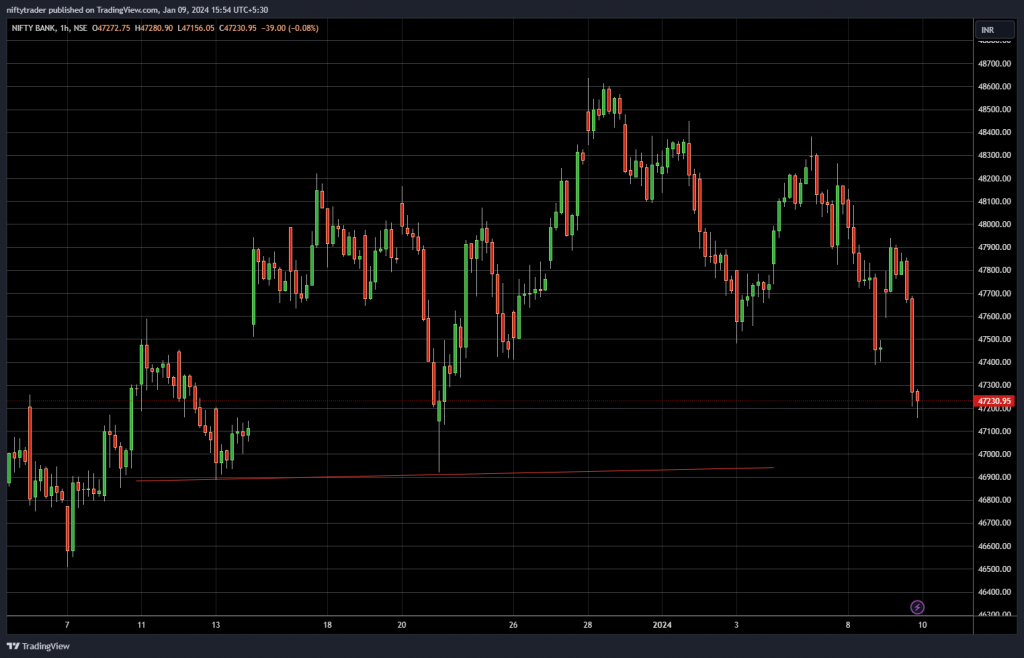The height and width of the screenshot is (658, 1024).
Task: Click the date 3 on the time axis
Action: point(737,625)
